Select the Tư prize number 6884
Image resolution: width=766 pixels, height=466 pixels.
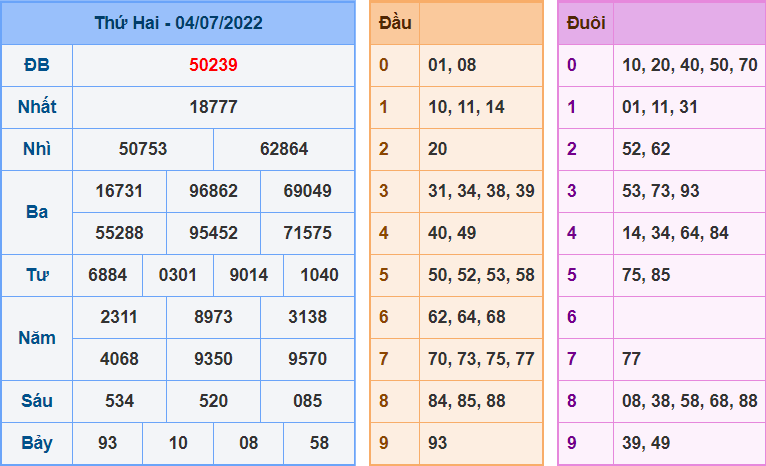107,275
